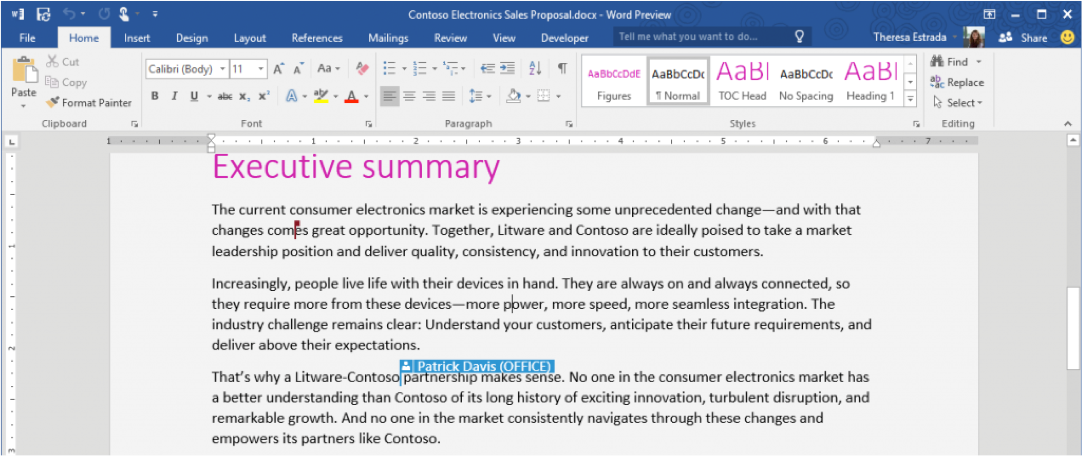Apply the Heading 1 style
The width and height of the screenshot is (1082, 456).
click(870, 81)
